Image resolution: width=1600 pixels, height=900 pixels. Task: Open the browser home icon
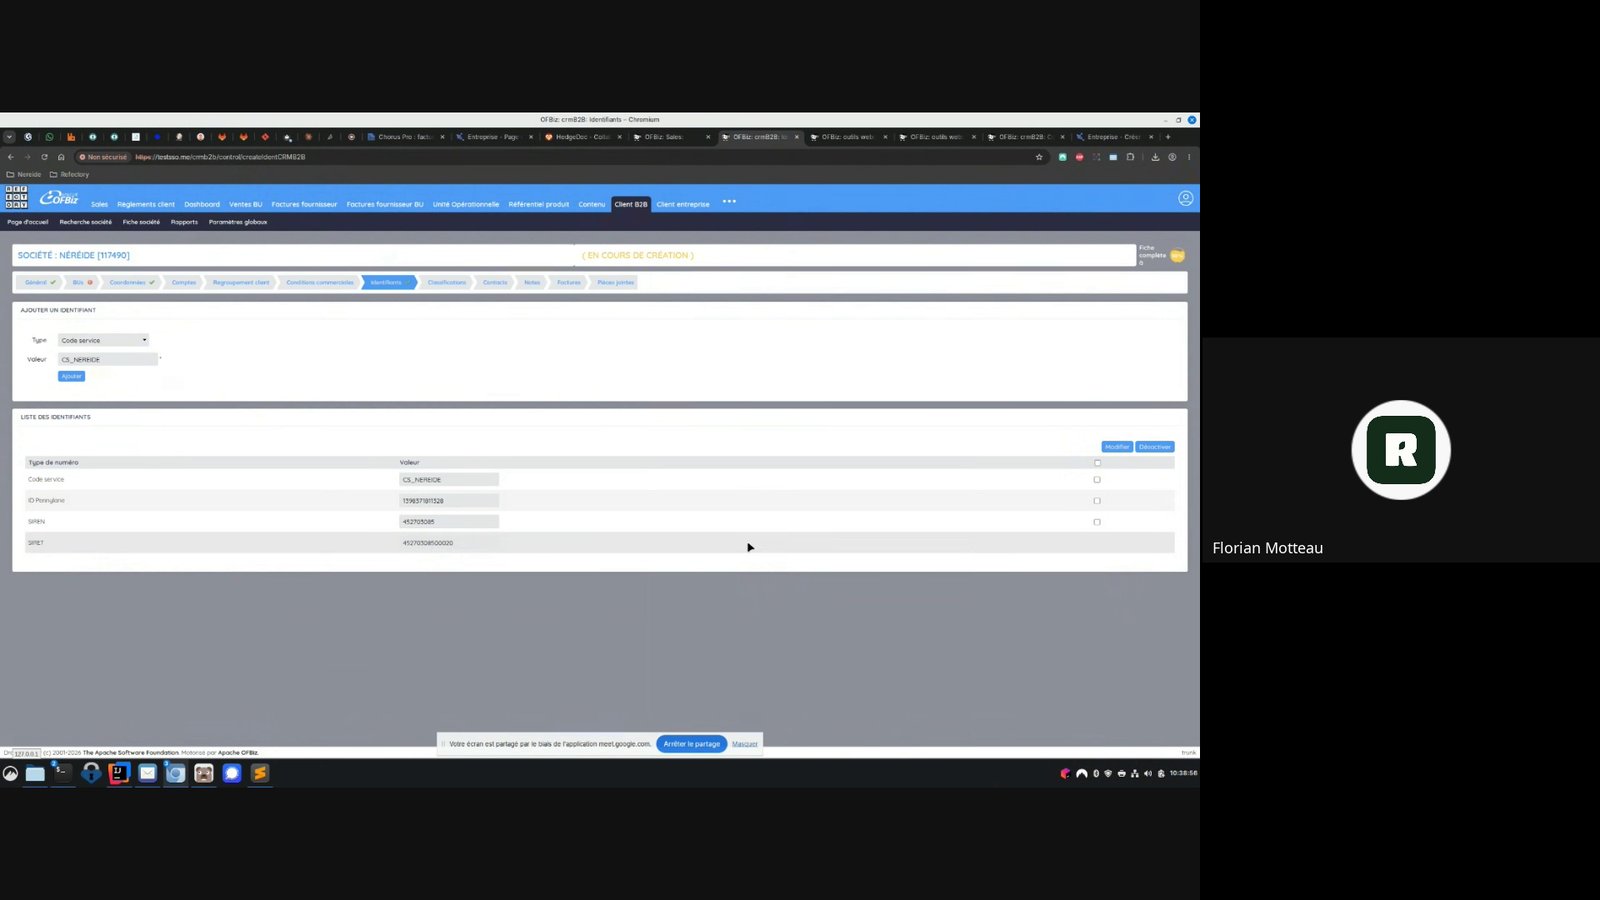61,157
